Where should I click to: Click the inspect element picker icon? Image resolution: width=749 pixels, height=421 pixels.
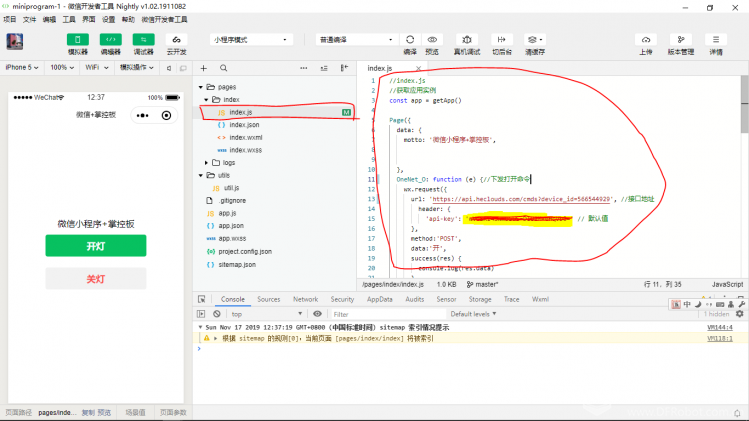pyautogui.click(x=202, y=300)
